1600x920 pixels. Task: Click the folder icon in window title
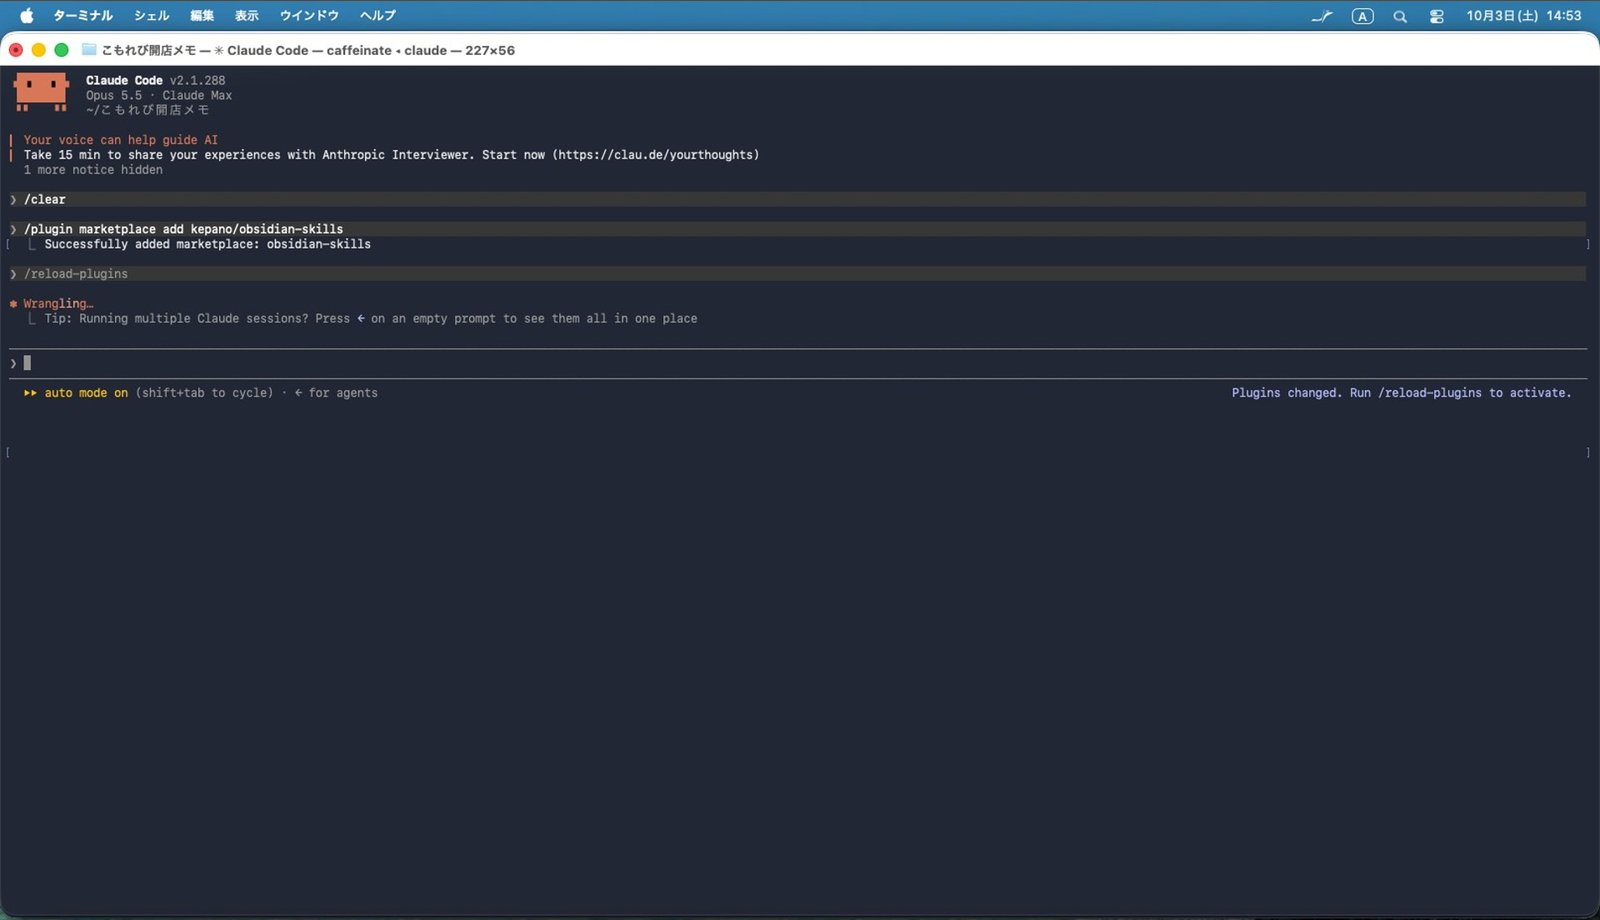point(89,49)
